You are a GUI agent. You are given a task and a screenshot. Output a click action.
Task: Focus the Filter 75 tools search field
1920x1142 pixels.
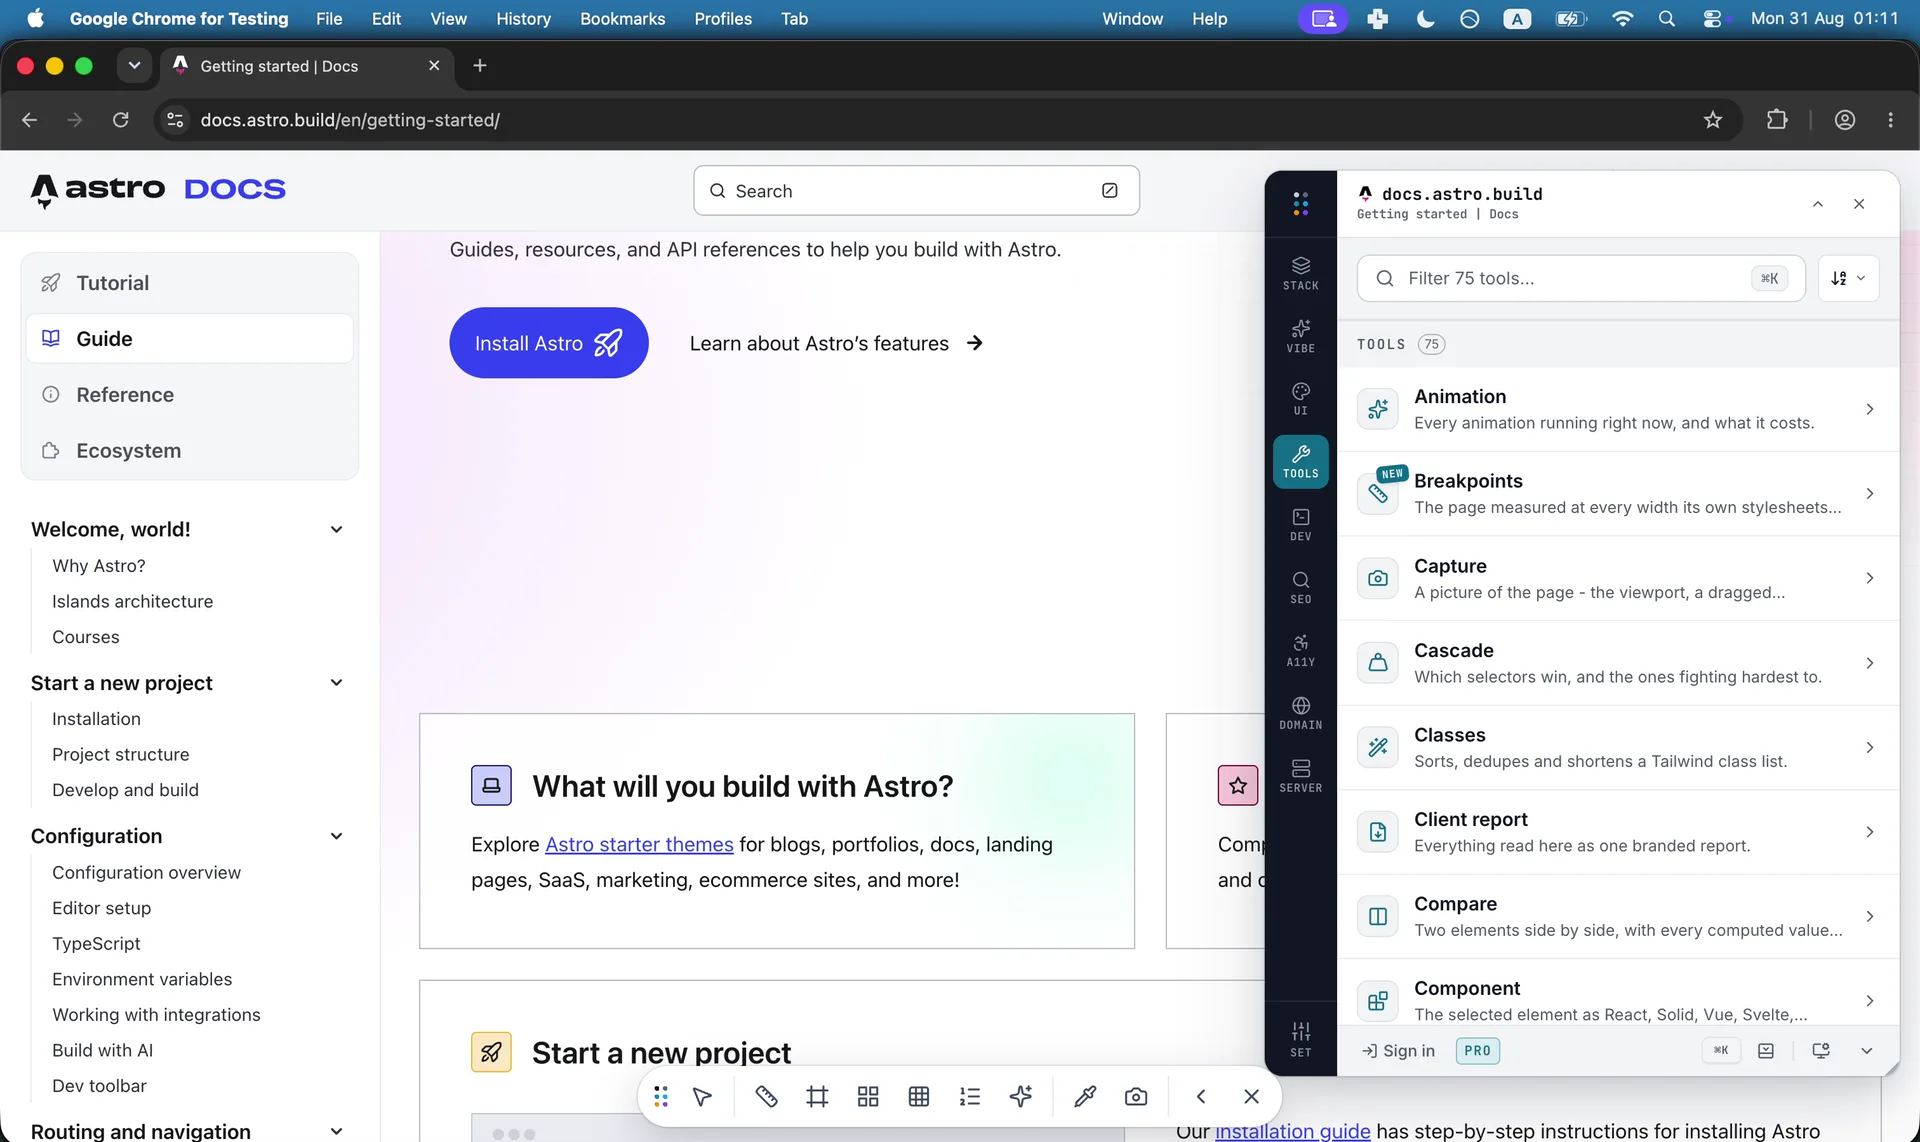(x=1580, y=278)
